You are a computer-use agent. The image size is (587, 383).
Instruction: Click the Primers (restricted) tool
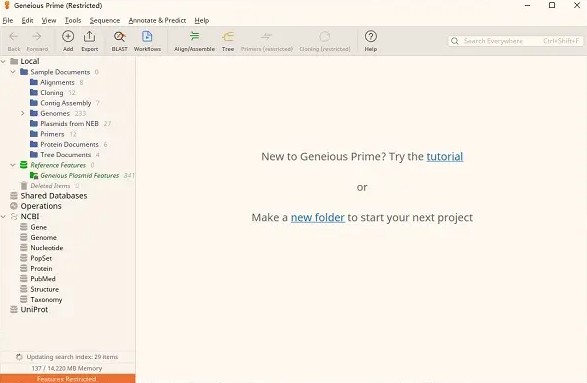[x=267, y=41]
